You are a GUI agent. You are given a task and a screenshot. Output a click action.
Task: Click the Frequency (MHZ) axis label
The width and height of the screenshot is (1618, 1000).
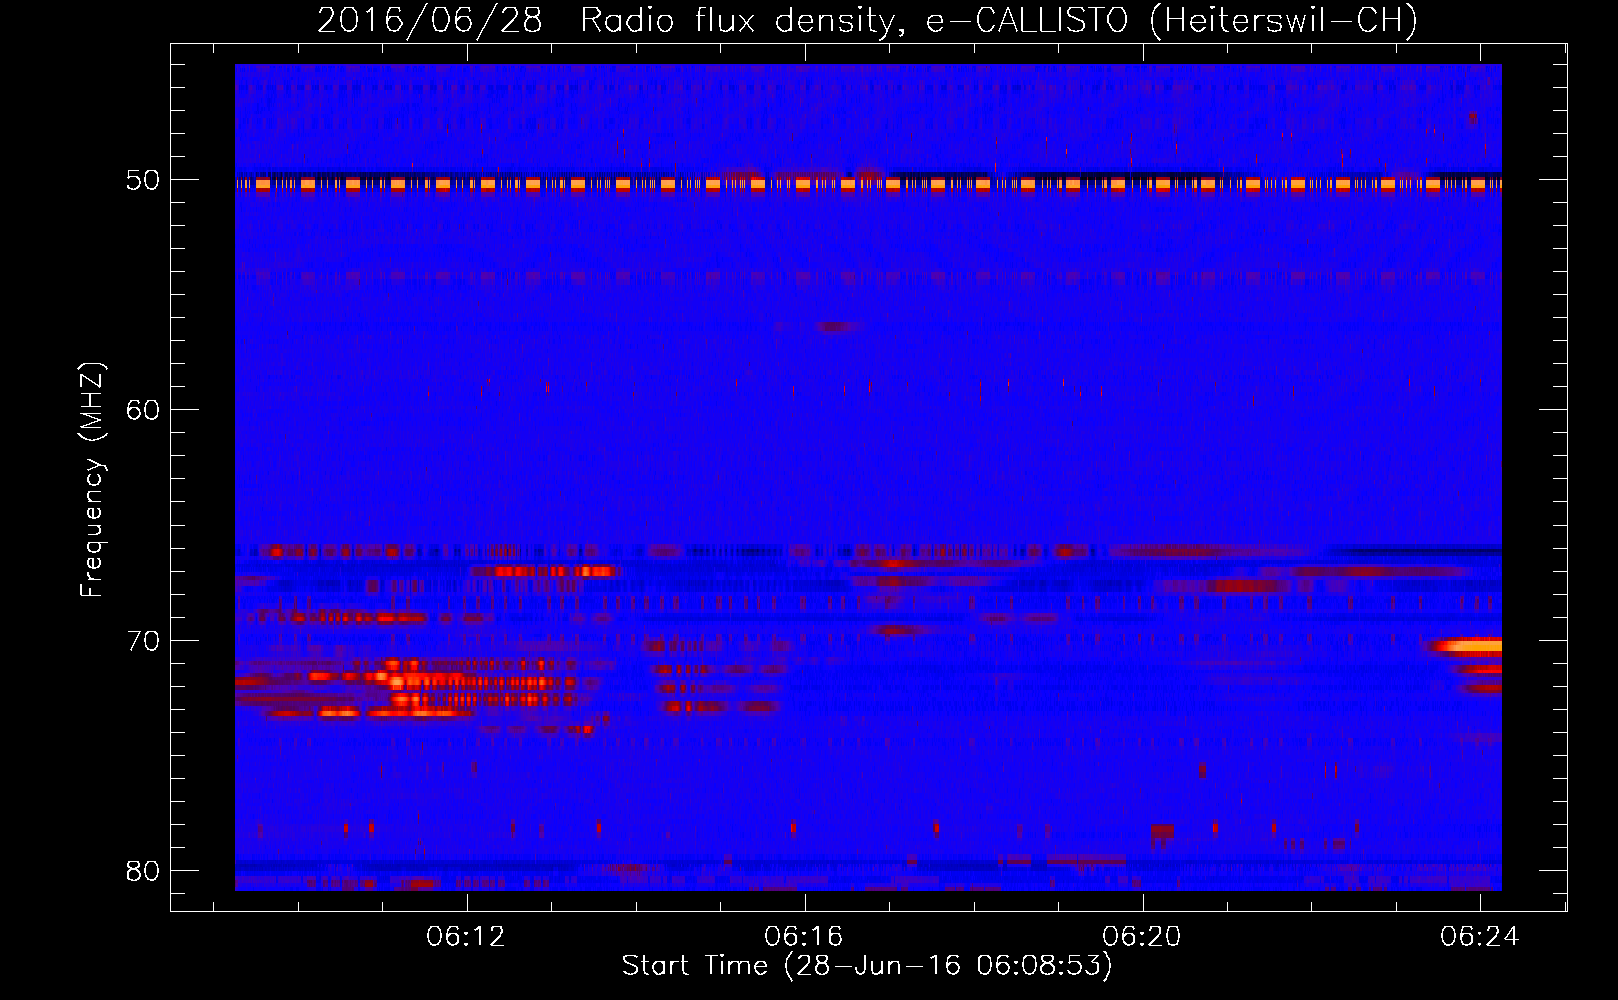pyautogui.click(x=92, y=480)
